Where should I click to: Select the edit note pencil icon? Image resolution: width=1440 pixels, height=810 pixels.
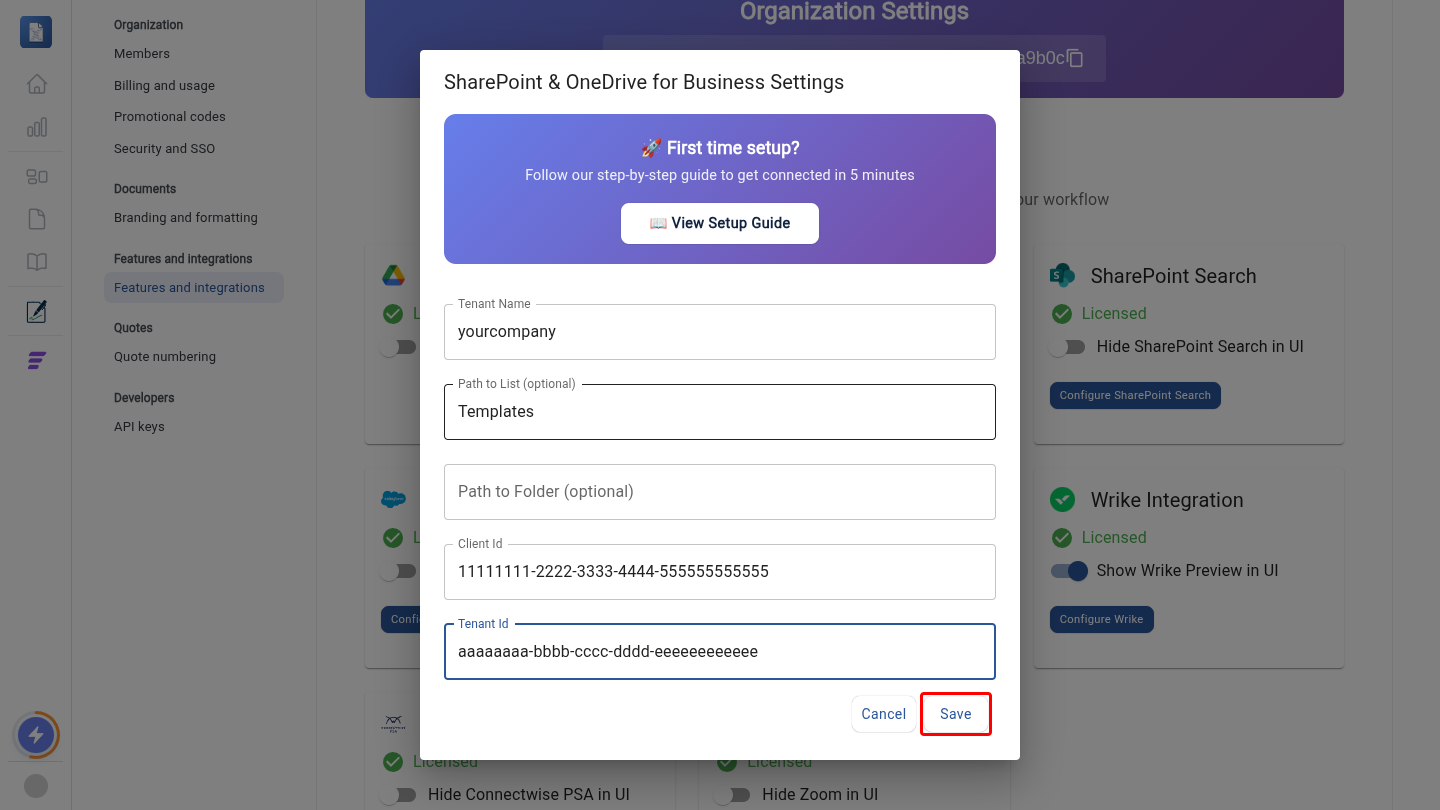click(x=36, y=312)
